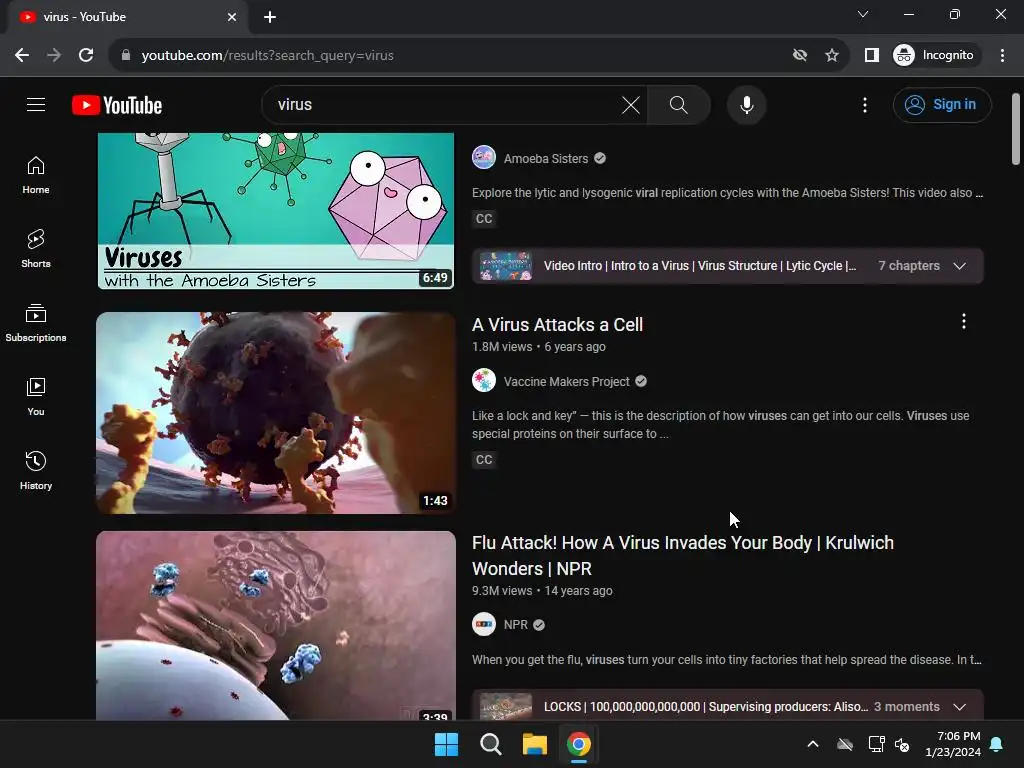Click the volume muted tray icon
This screenshot has height=768, width=1024.
[x=902, y=744]
